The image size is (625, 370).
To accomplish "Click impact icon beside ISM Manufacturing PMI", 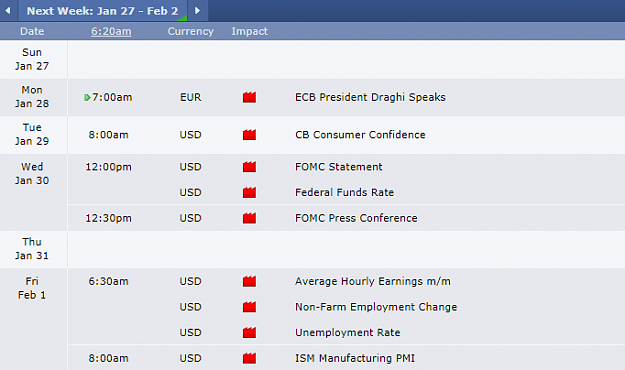I will [250, 358].
